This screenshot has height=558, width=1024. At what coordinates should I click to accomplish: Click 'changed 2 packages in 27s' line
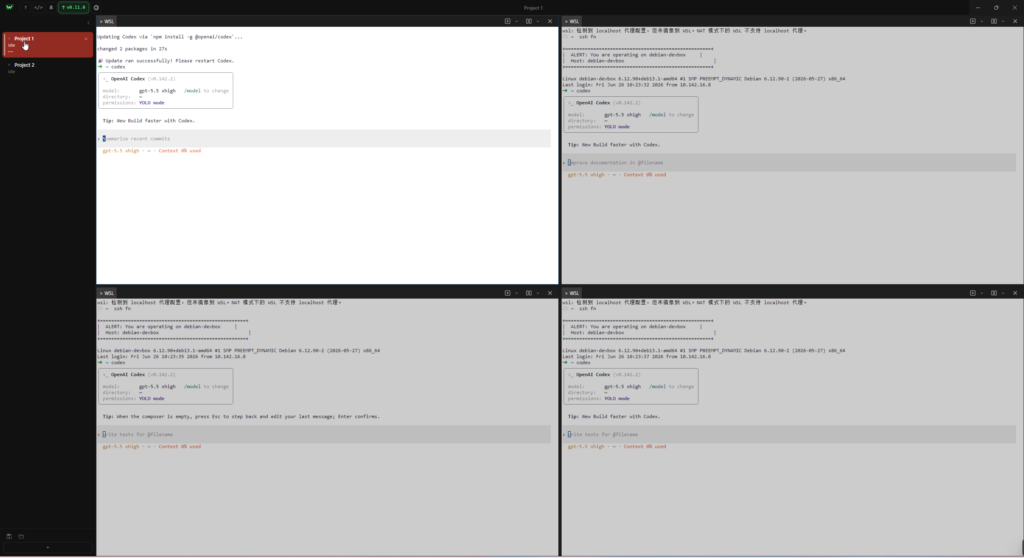click(132, 49)
